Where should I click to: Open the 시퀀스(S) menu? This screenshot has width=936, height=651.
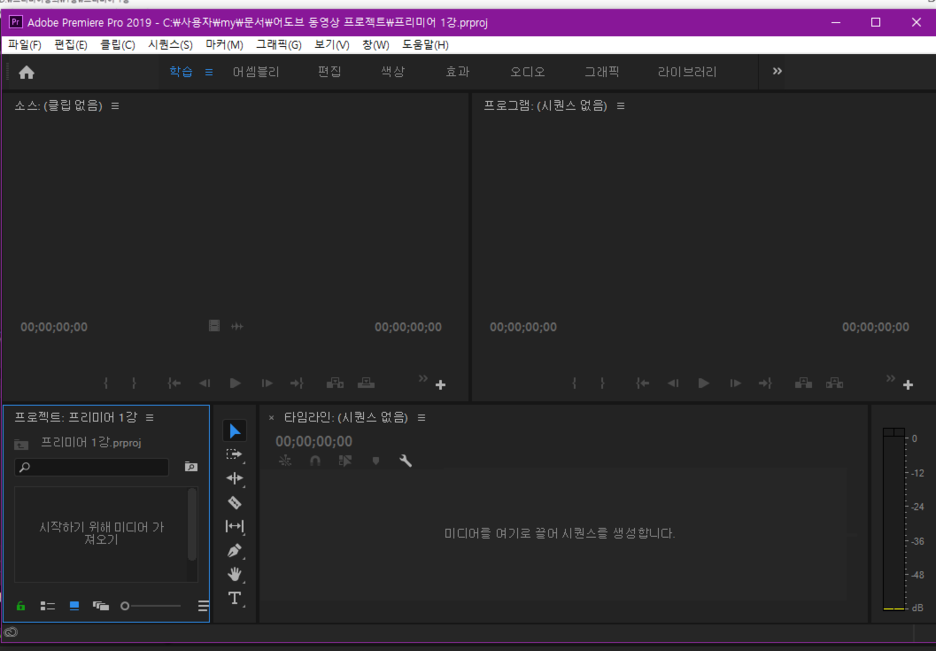pyautogui.click(x=170, y=45)
